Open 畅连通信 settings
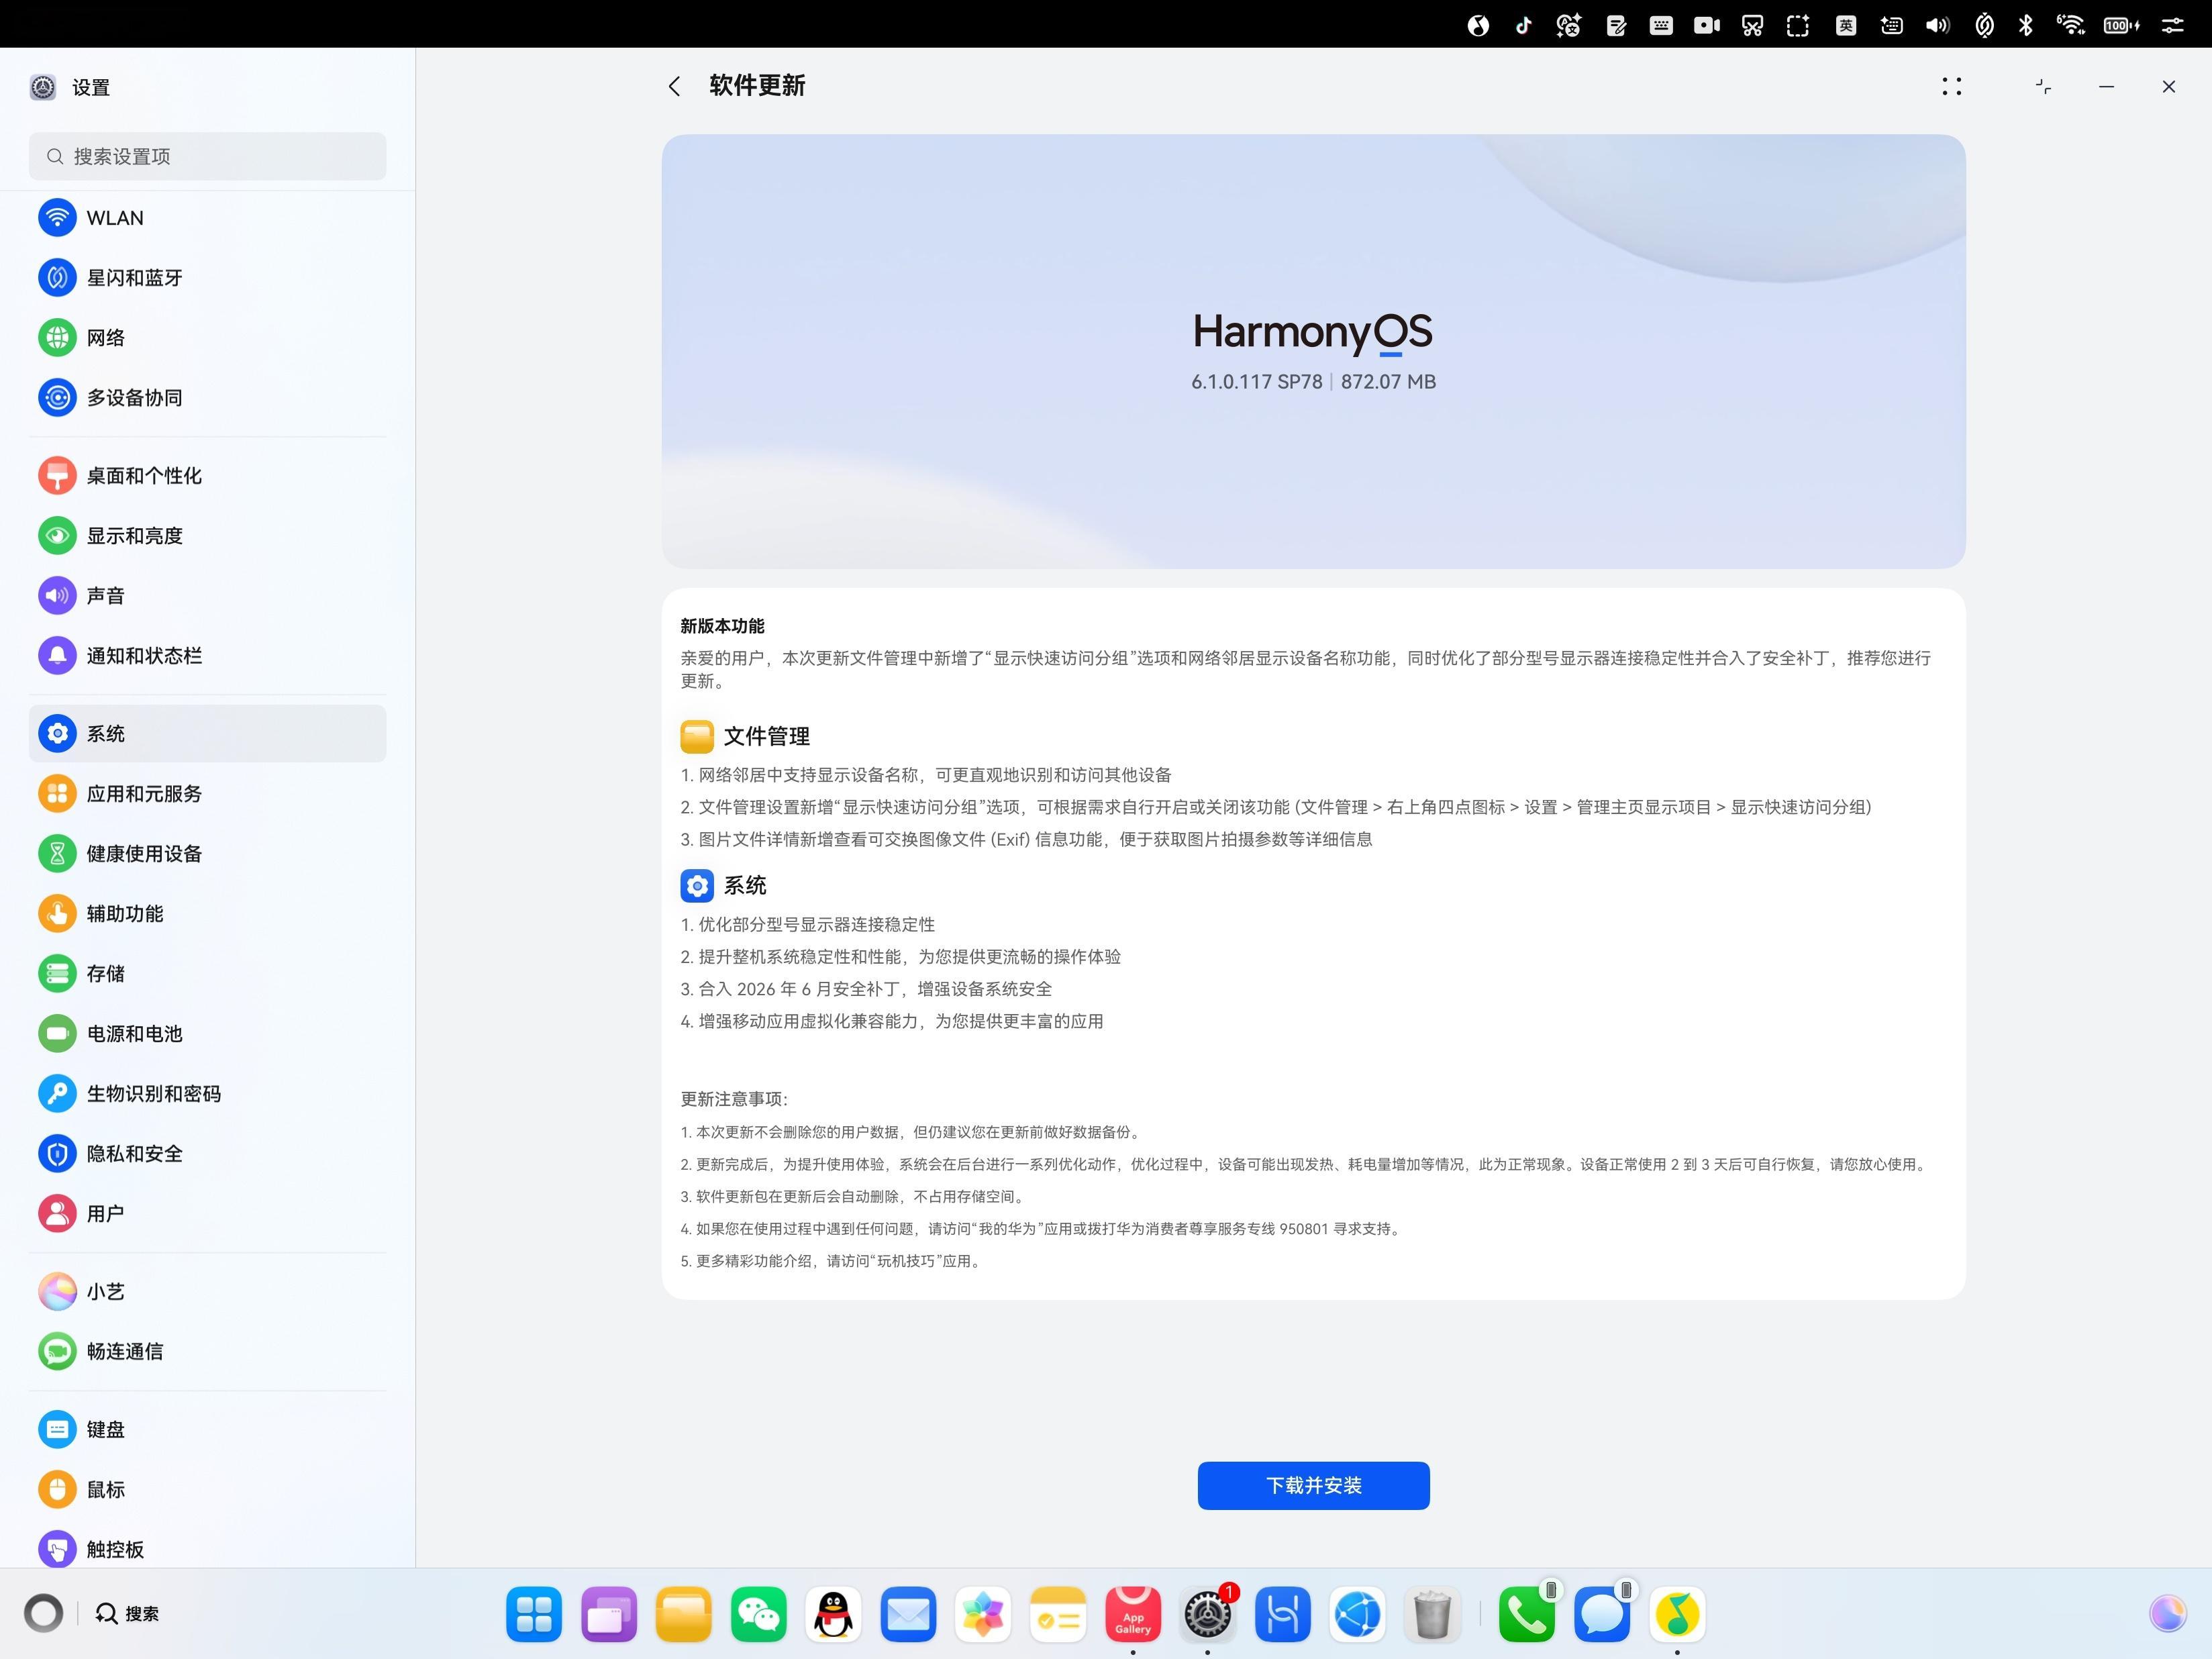 coord(207,1352)
